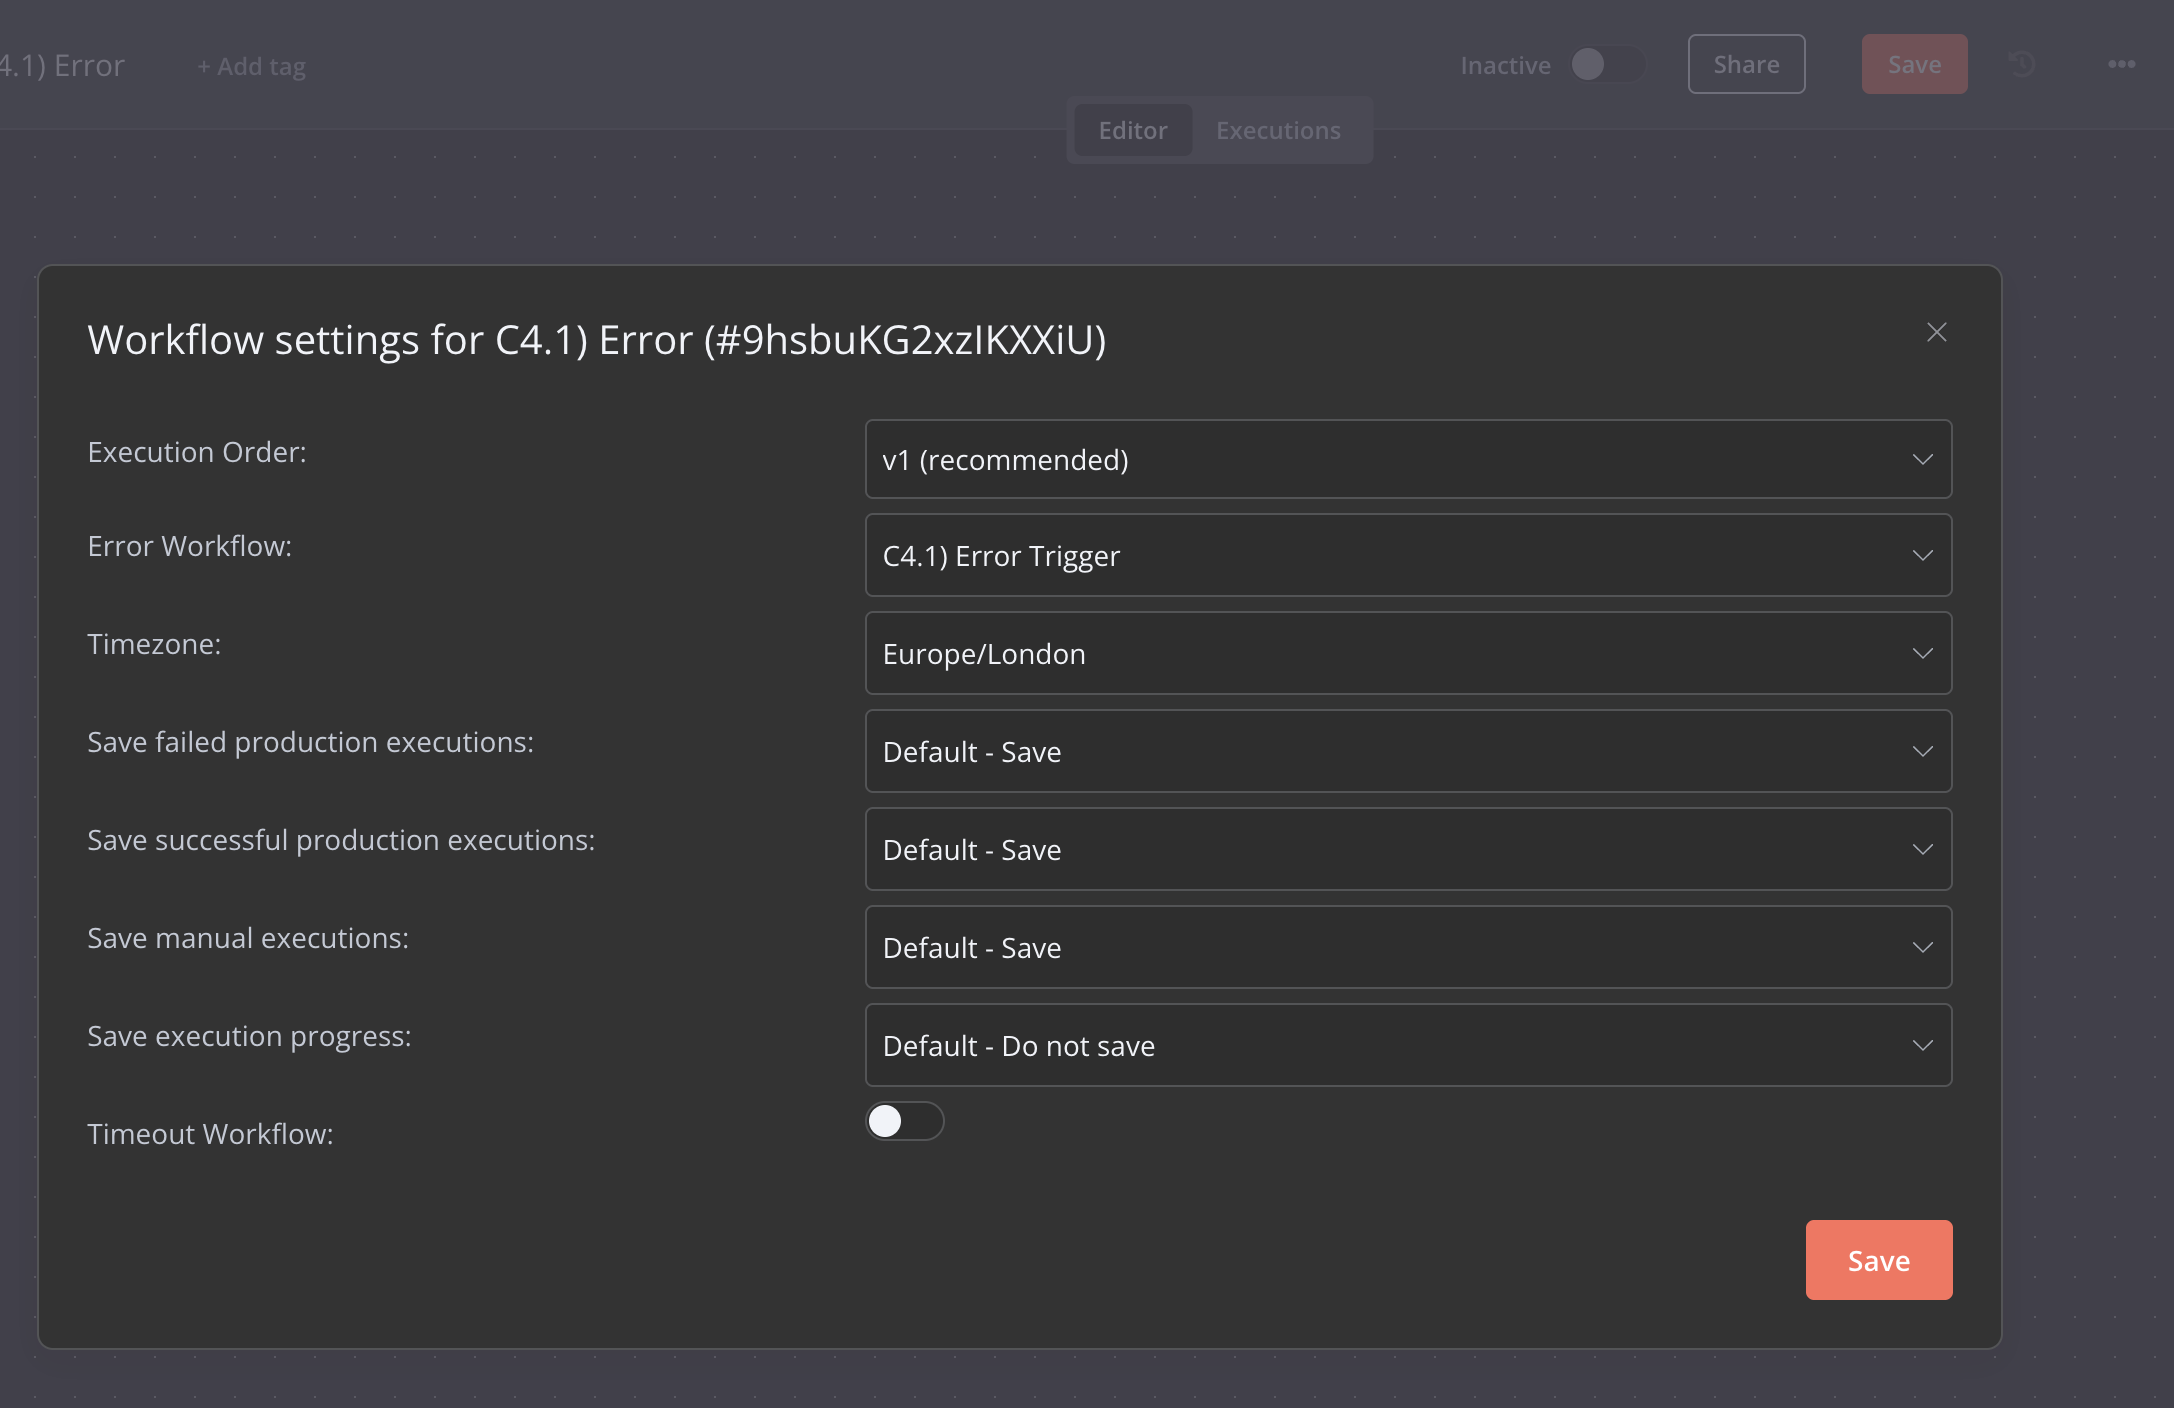Click the + Add tag link
This screenshot has width=2174, height=1408.
(251, 66)
